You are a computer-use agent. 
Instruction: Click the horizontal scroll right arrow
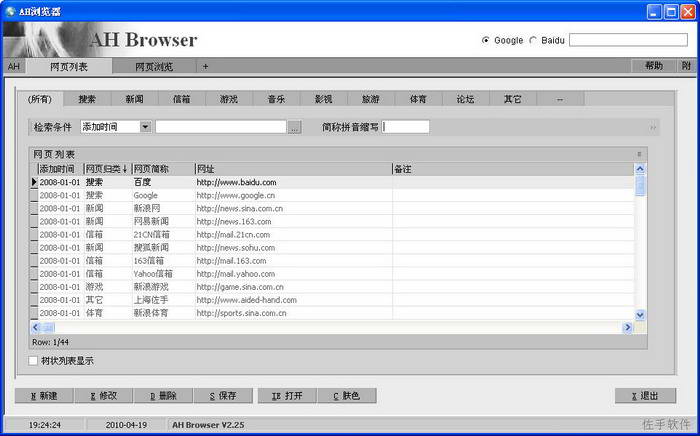[628, 328]
